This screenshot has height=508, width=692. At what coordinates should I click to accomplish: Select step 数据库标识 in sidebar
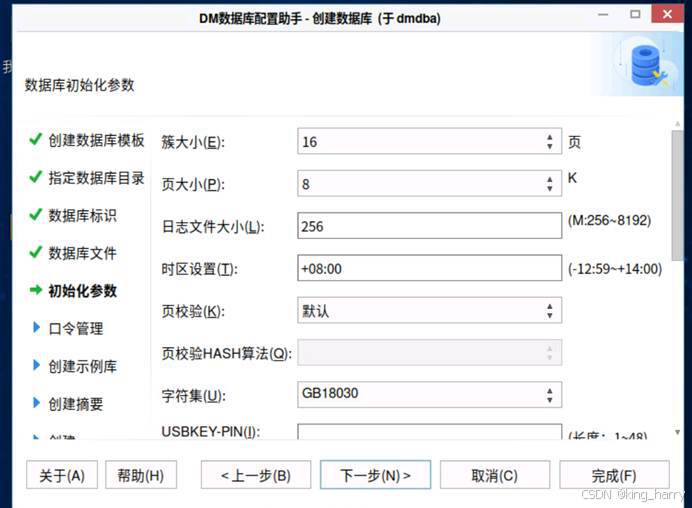83,215
